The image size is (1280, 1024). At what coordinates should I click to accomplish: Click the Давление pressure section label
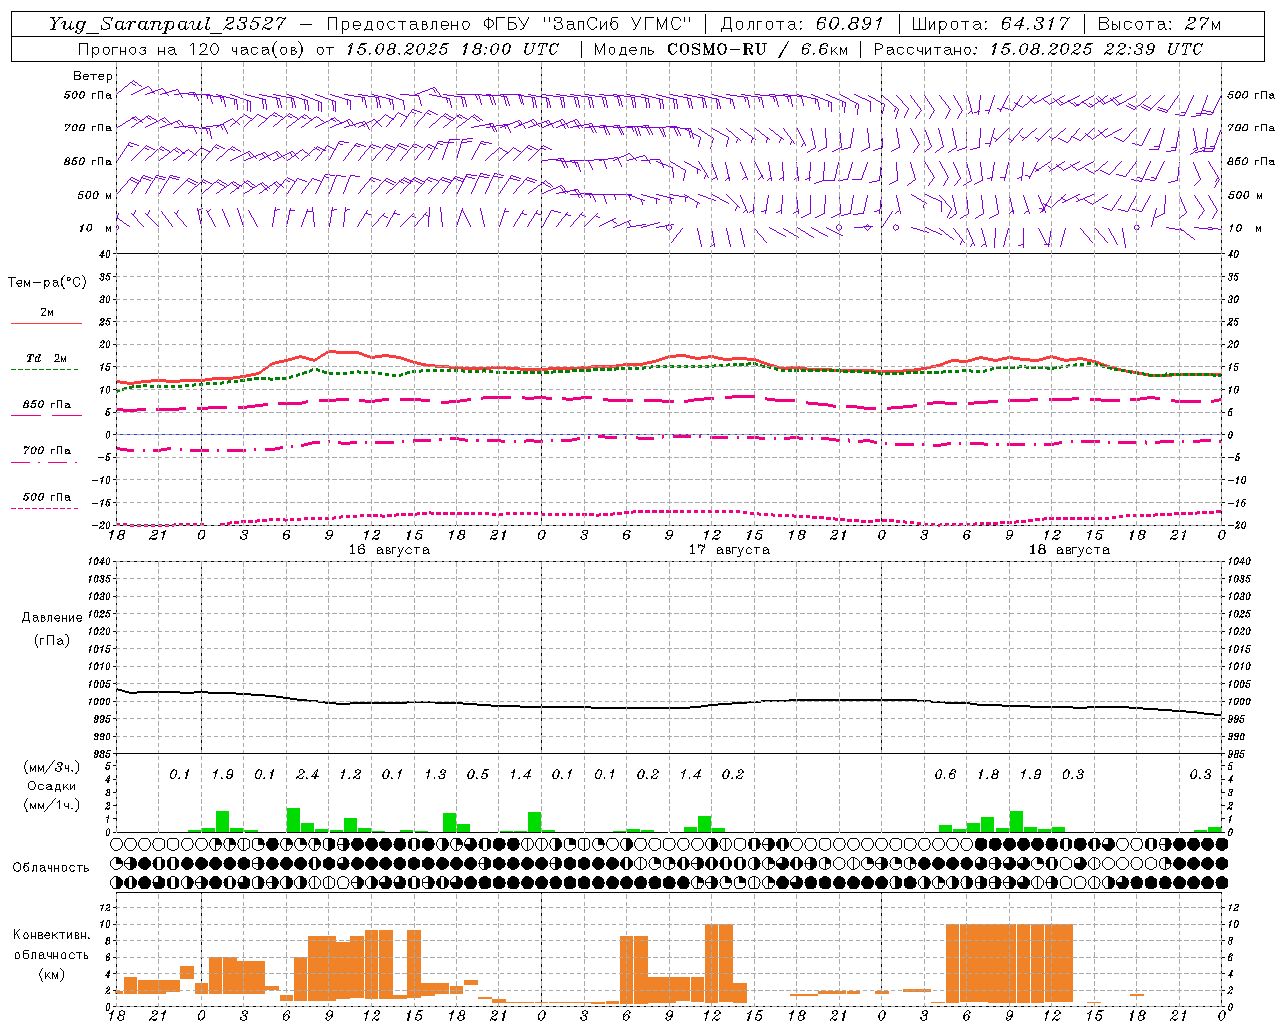(x=52, y=618)
